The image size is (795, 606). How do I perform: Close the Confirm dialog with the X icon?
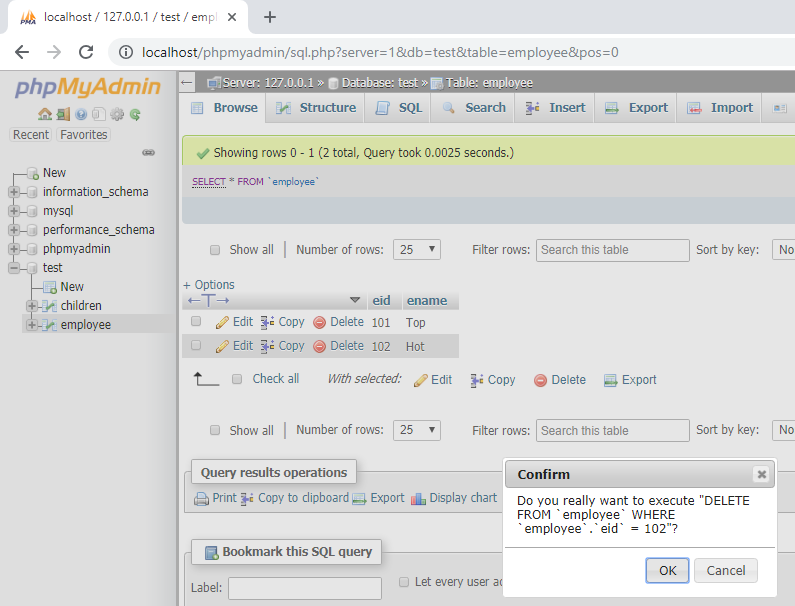(x=761, y=474)
